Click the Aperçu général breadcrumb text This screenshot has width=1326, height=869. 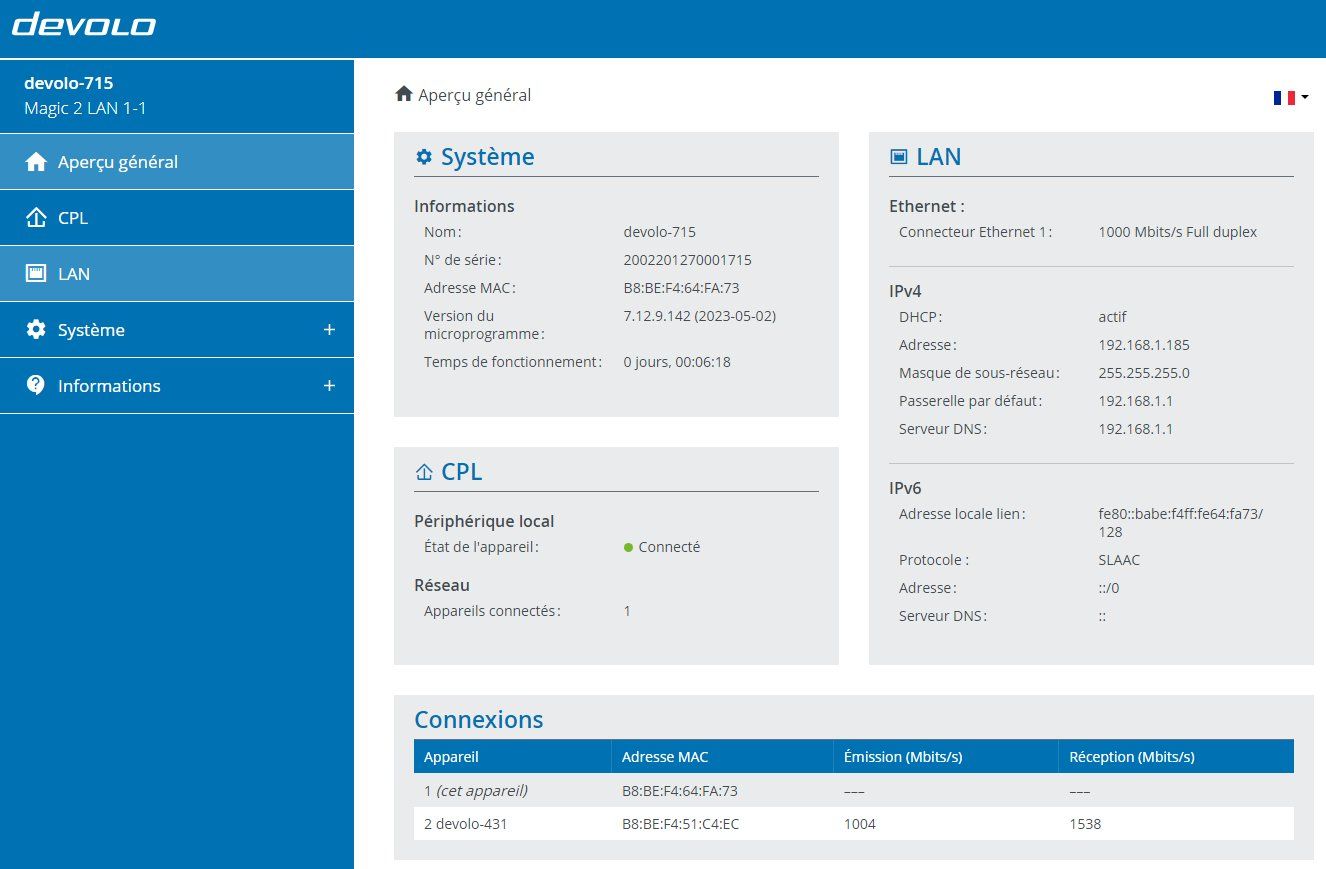(475, 95)
